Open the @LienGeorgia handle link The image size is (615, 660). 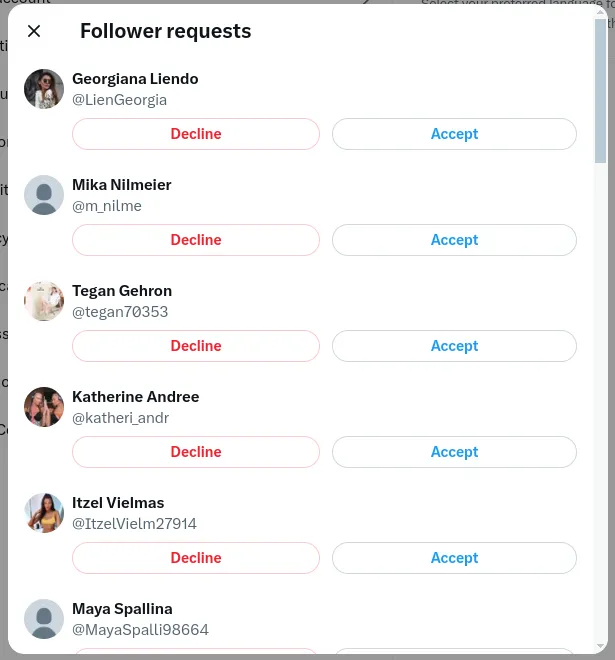(x=120, y=100)
